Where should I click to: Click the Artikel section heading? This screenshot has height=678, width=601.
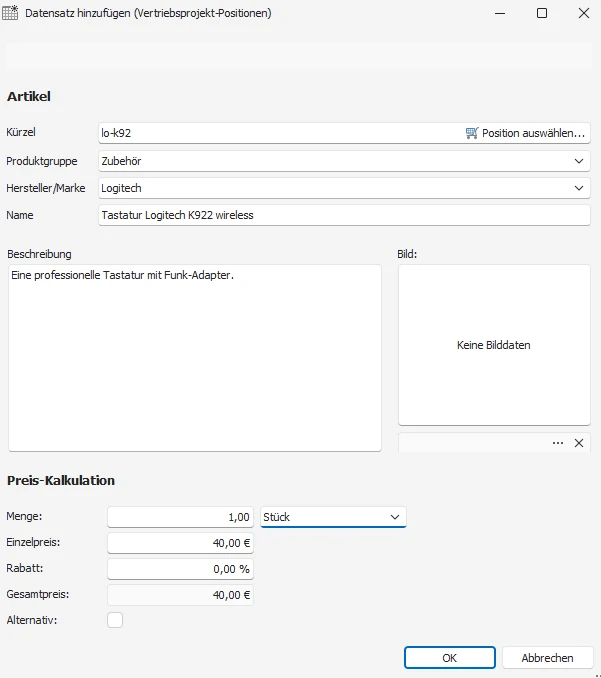coord(29,96)
